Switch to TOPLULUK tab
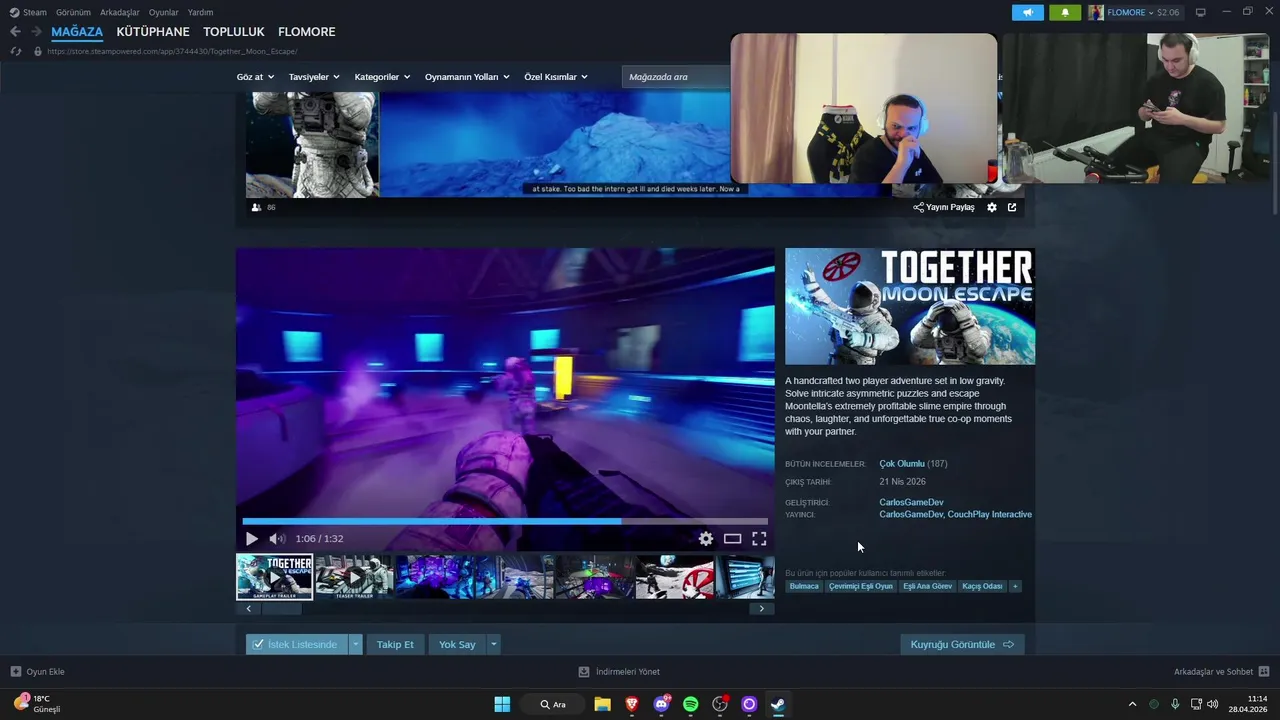The width and height of the screenshot is (1280, 720). [234, 32]
